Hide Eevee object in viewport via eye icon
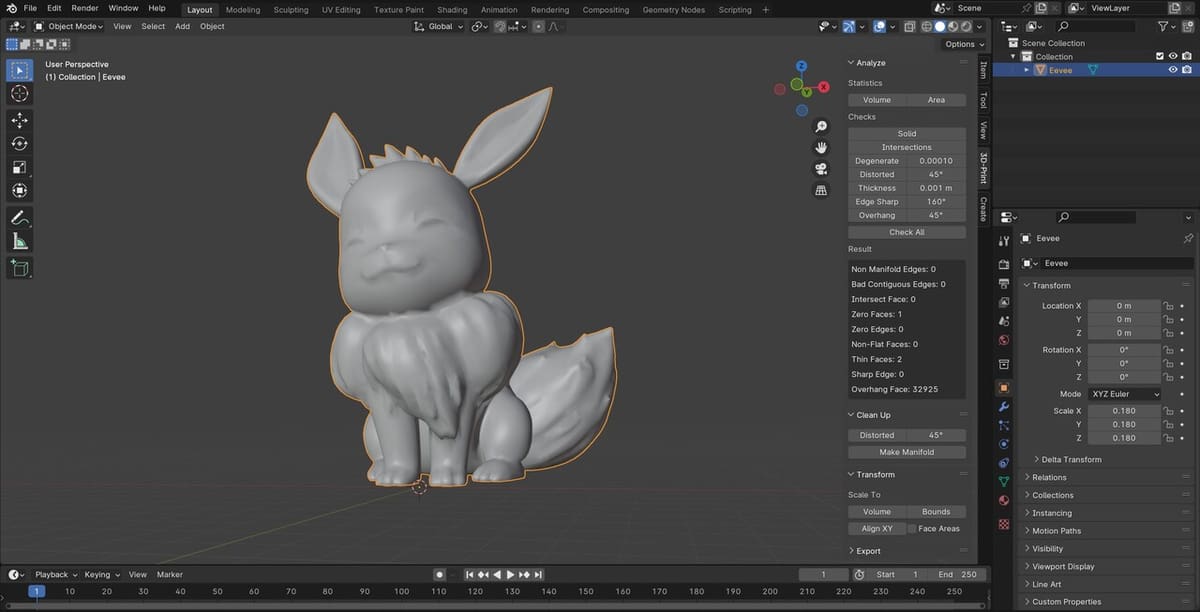The width and height of the screenshot is (1200, 612). pos(1173,70)
